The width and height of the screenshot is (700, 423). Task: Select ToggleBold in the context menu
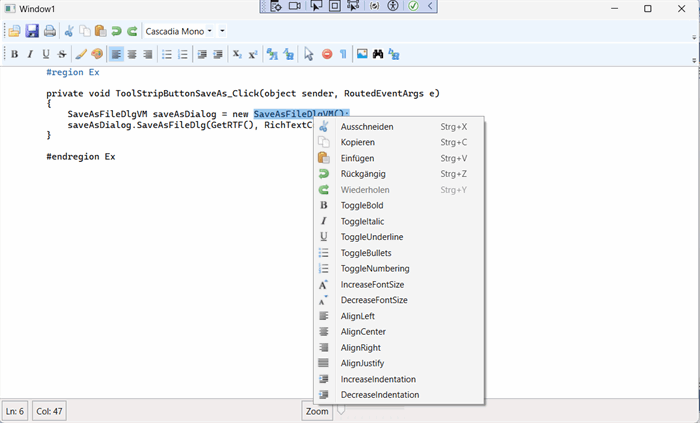(399, 205)
